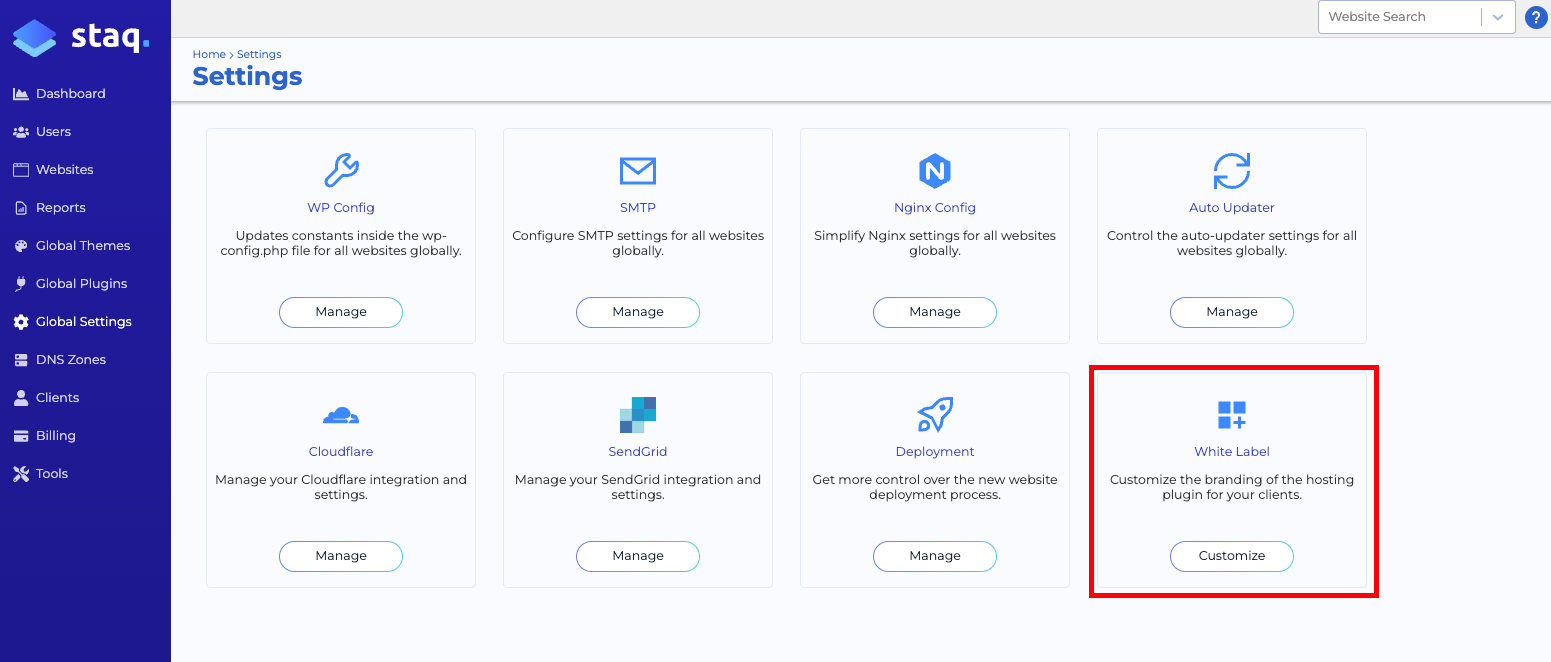This screenshot has height=662, width=1551.
Task: Select the Cloudflare cloud icon
Action: coord(340,415)
